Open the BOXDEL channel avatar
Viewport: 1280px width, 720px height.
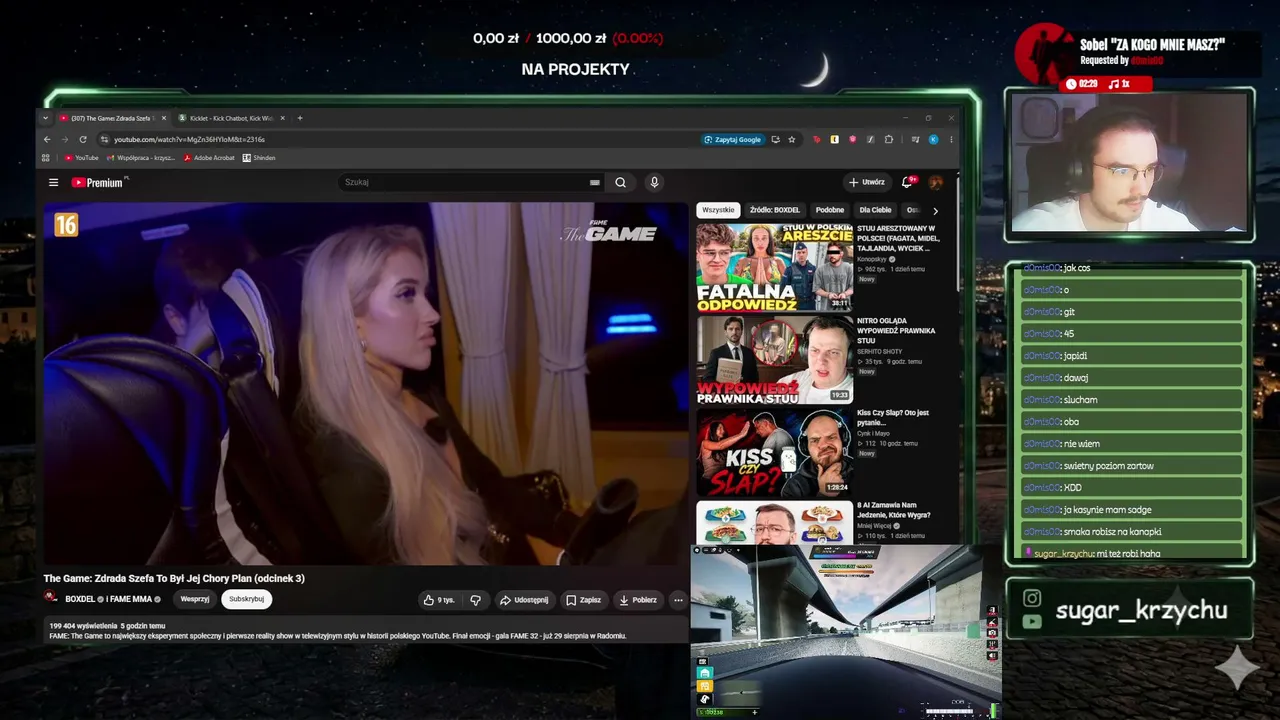pyautogui.click(x=51, y=598)
